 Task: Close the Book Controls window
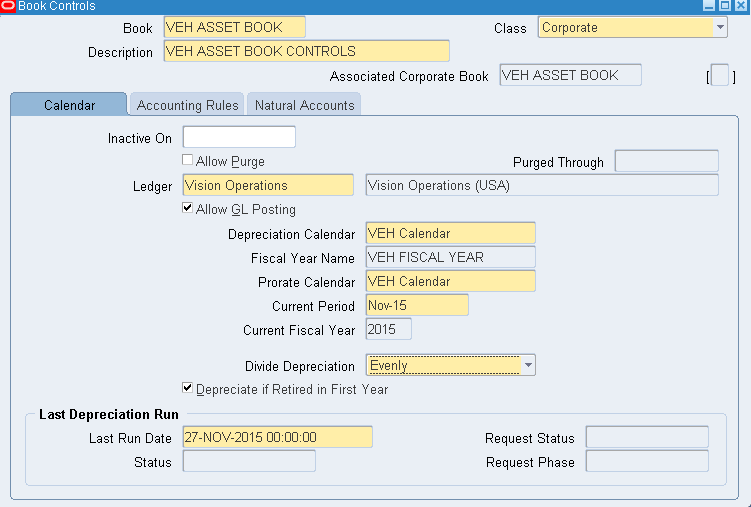[x=741, y=6]
